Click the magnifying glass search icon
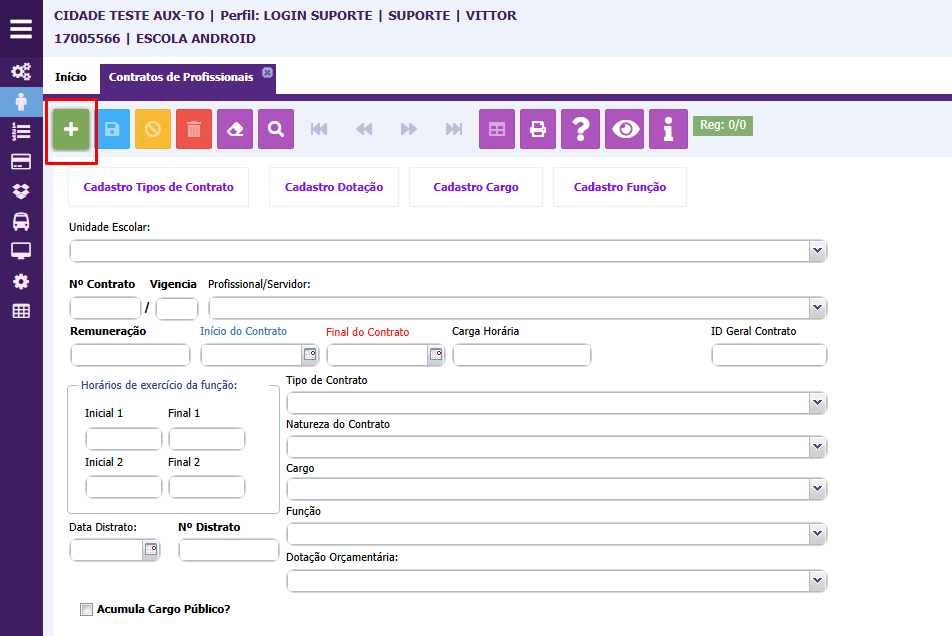The height and width of the screenshot is (636, 952). click(x=276, y=129)
